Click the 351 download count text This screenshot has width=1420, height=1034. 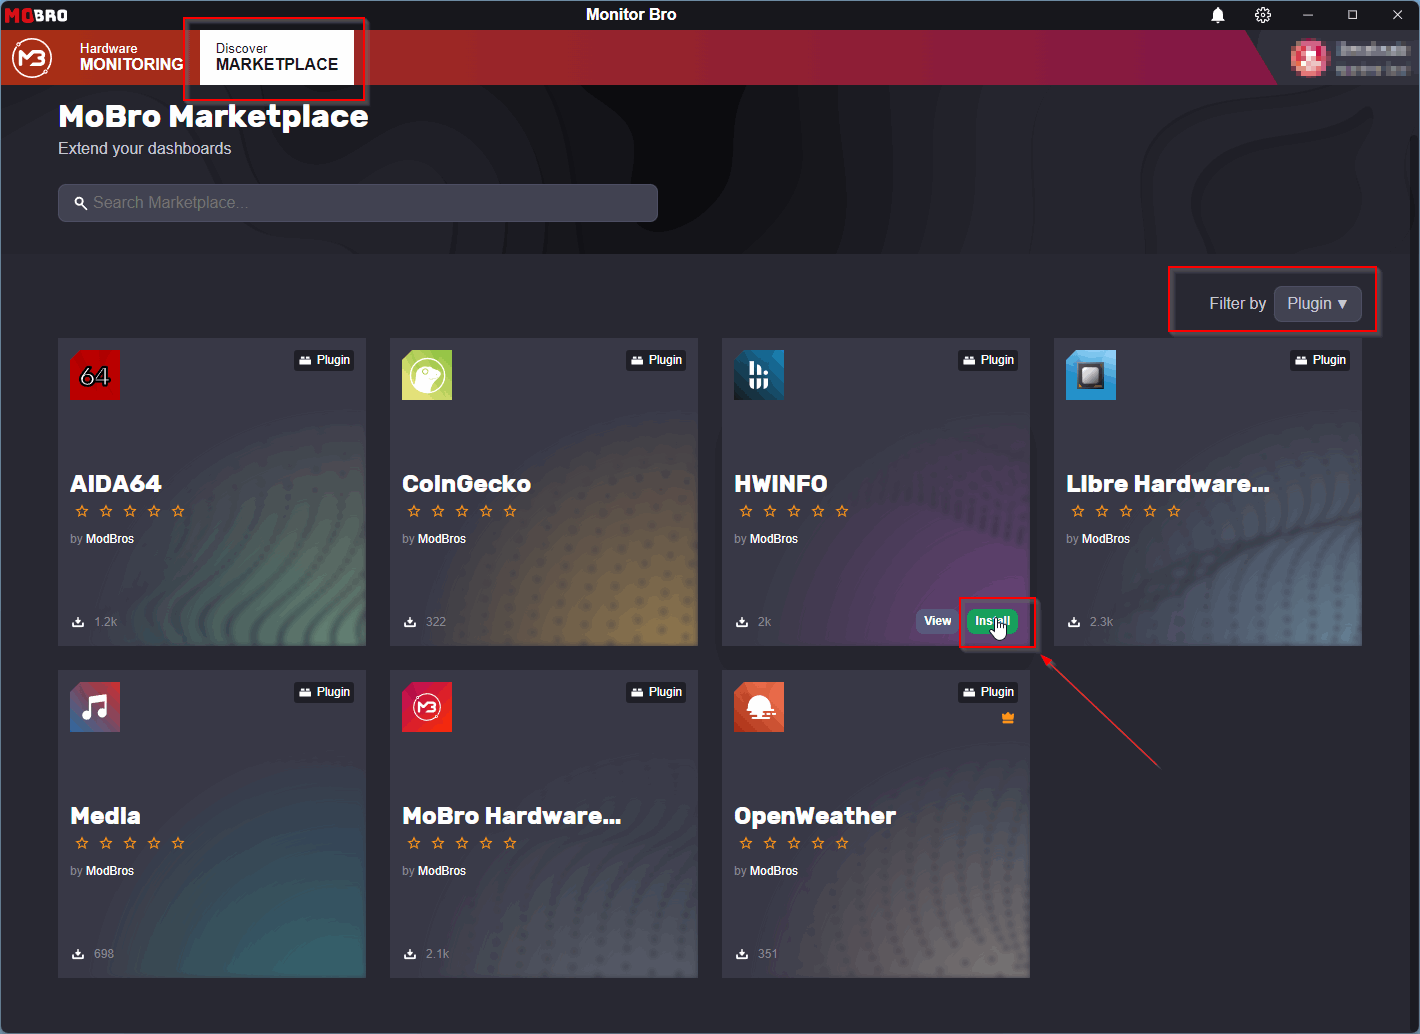click(768, 954)
